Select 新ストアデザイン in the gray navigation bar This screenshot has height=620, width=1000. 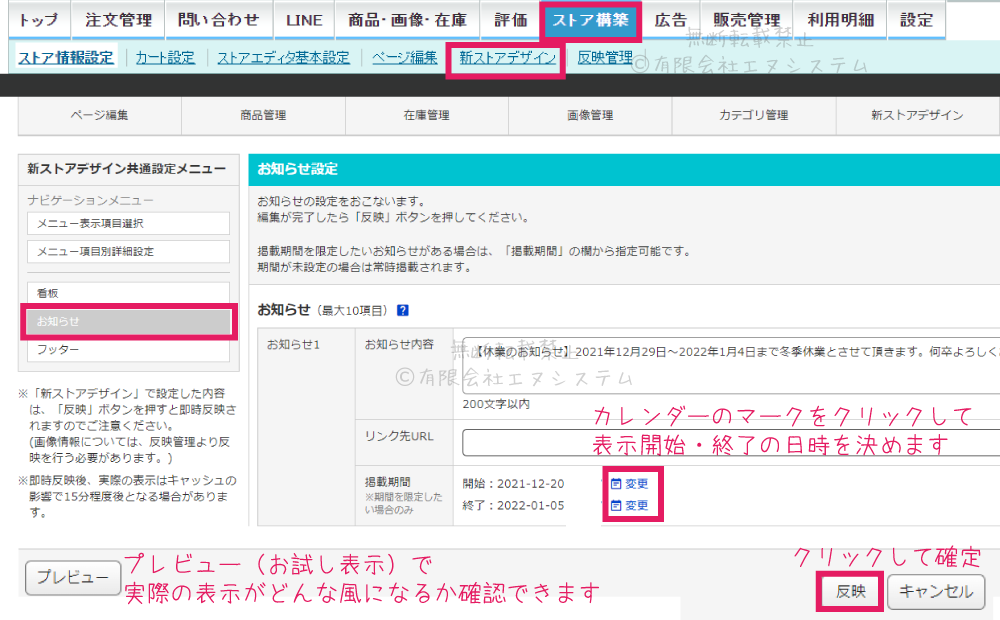pos(917,115)
